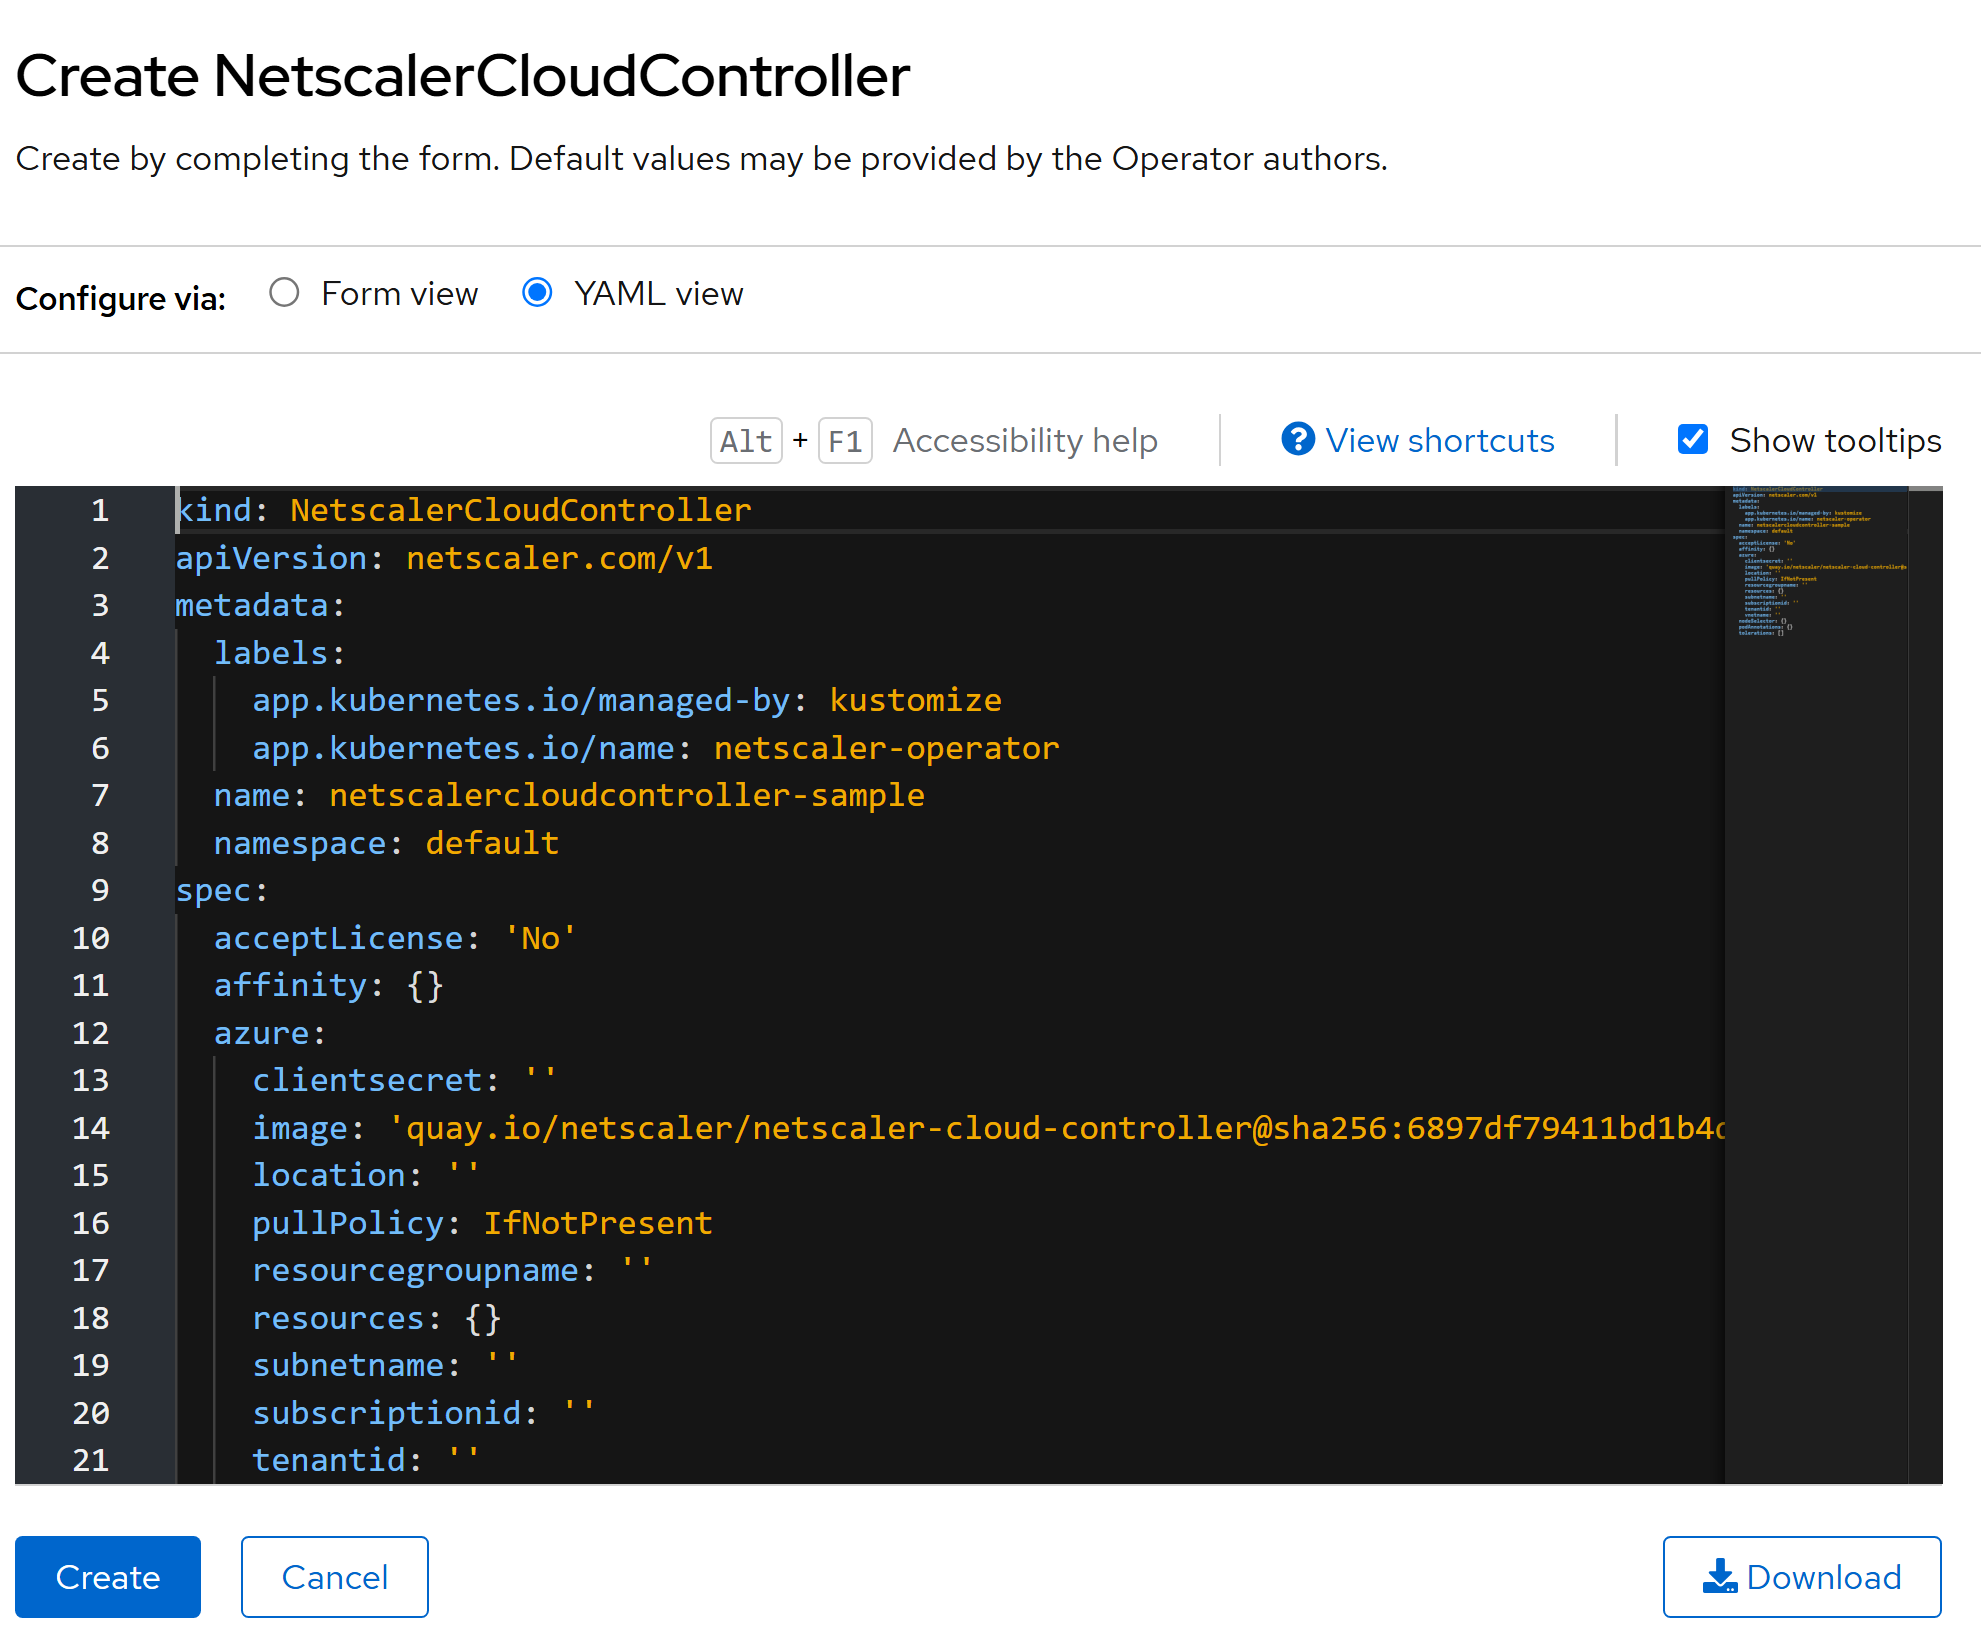Click the location: '' line

click(367, 1175)
